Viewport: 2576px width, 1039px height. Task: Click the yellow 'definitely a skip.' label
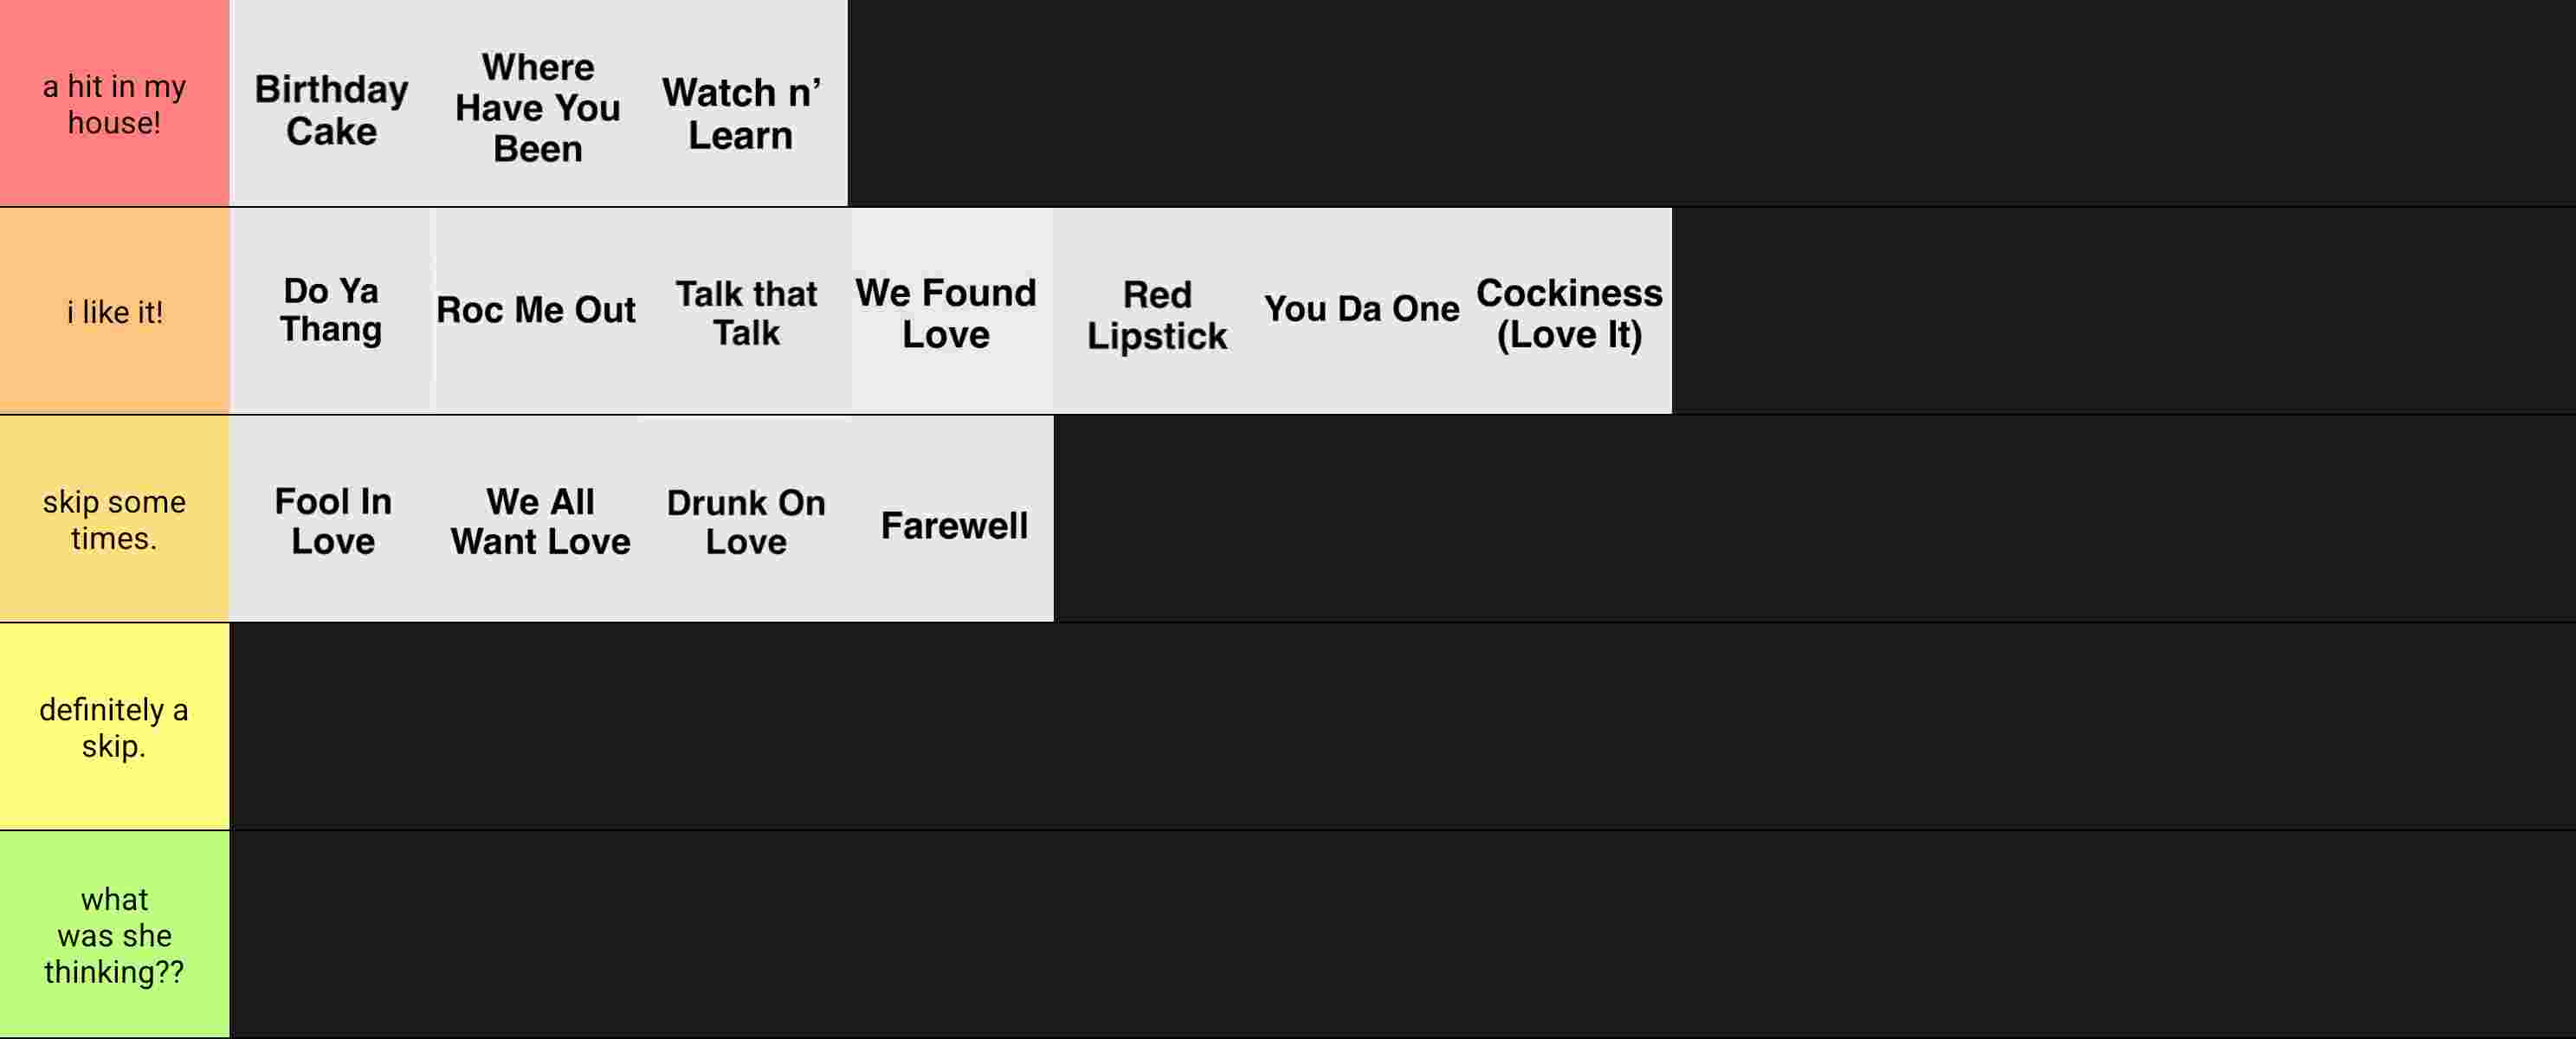click(114, 727)
